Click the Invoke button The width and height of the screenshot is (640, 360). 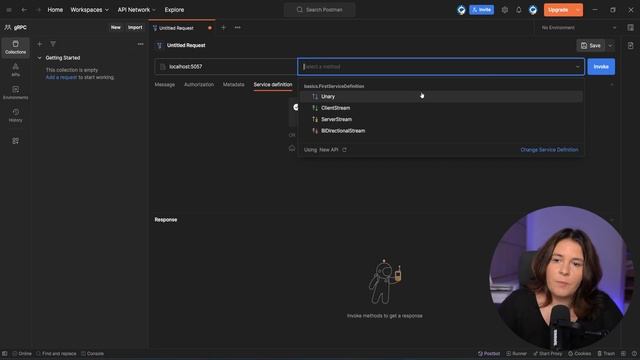pyautogui.click(x=601, y=67)
